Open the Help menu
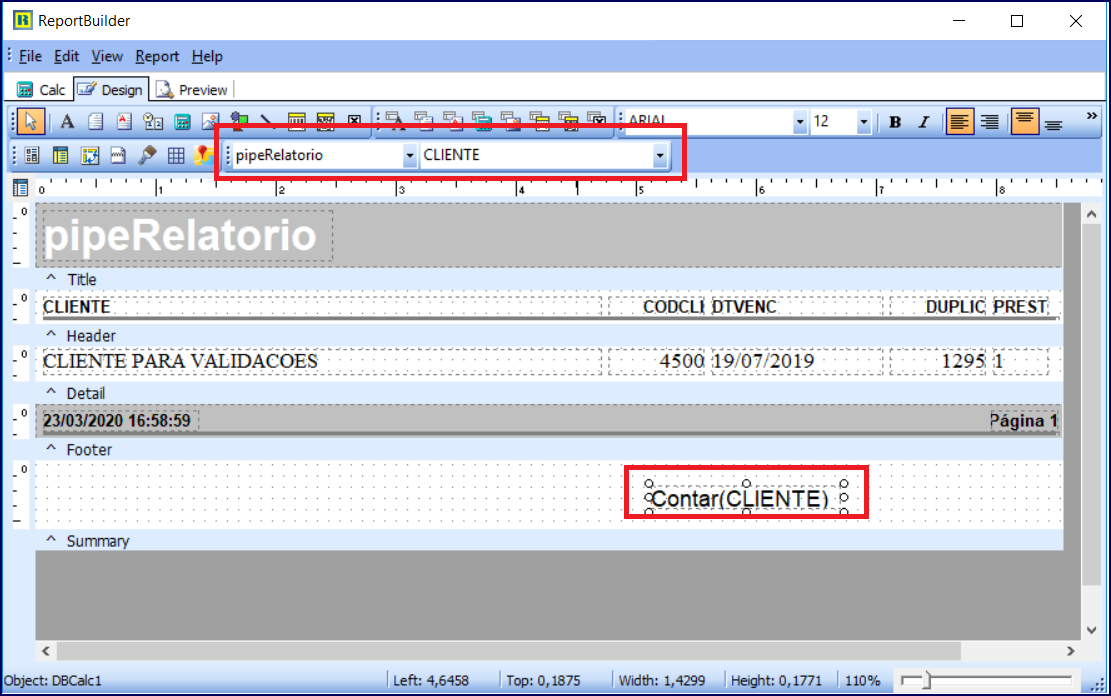 [207, 56]
